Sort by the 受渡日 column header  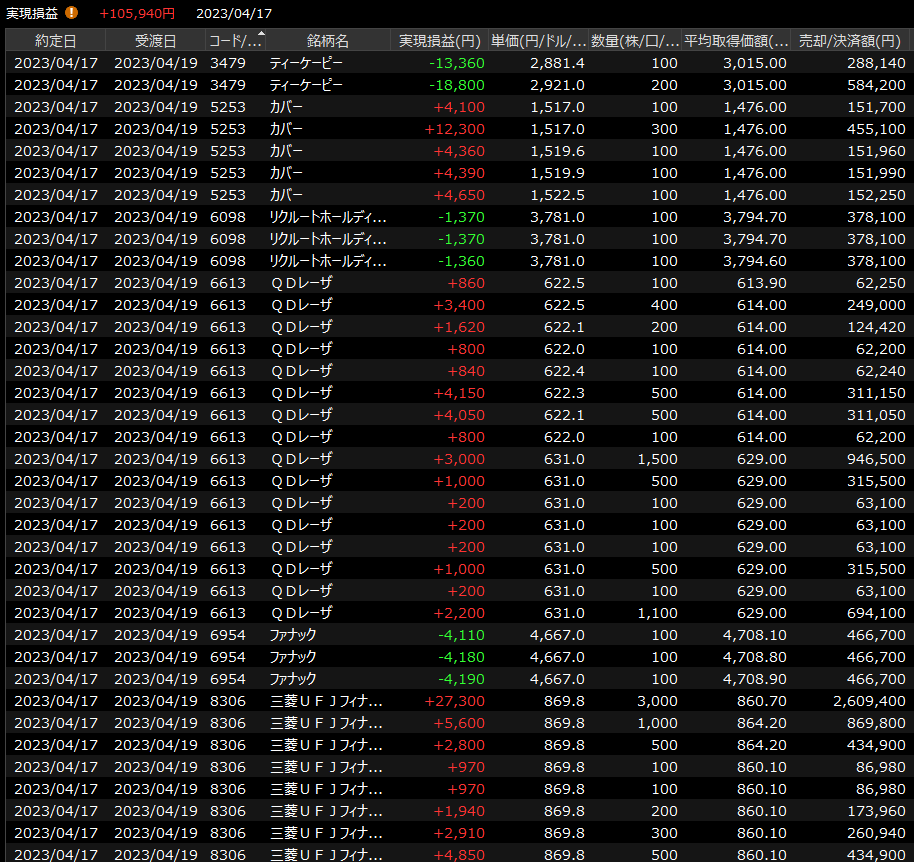155,41
